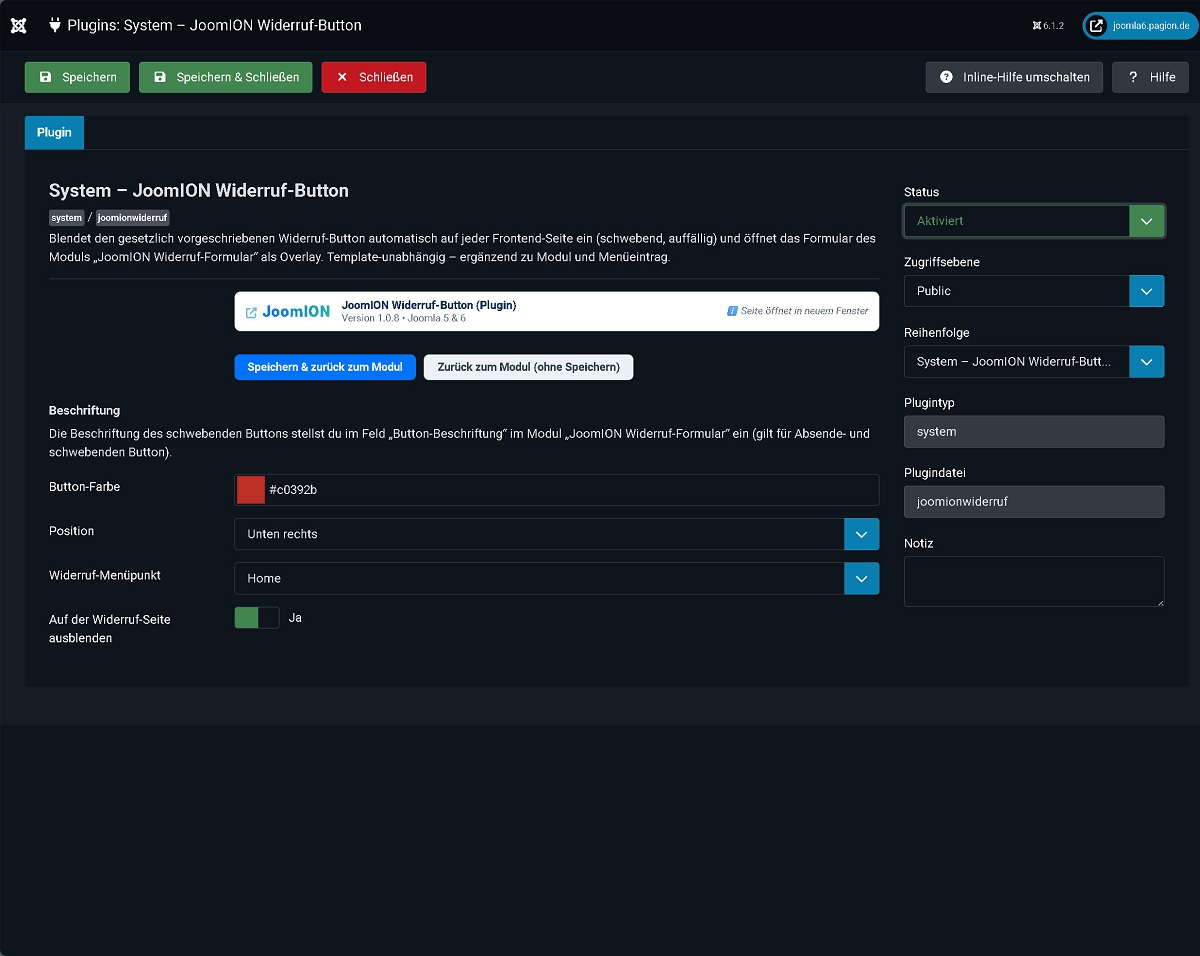Select the Plugin tab
Image resolution: width=1200 pixels, height=956 pixels.
(54, 132)
